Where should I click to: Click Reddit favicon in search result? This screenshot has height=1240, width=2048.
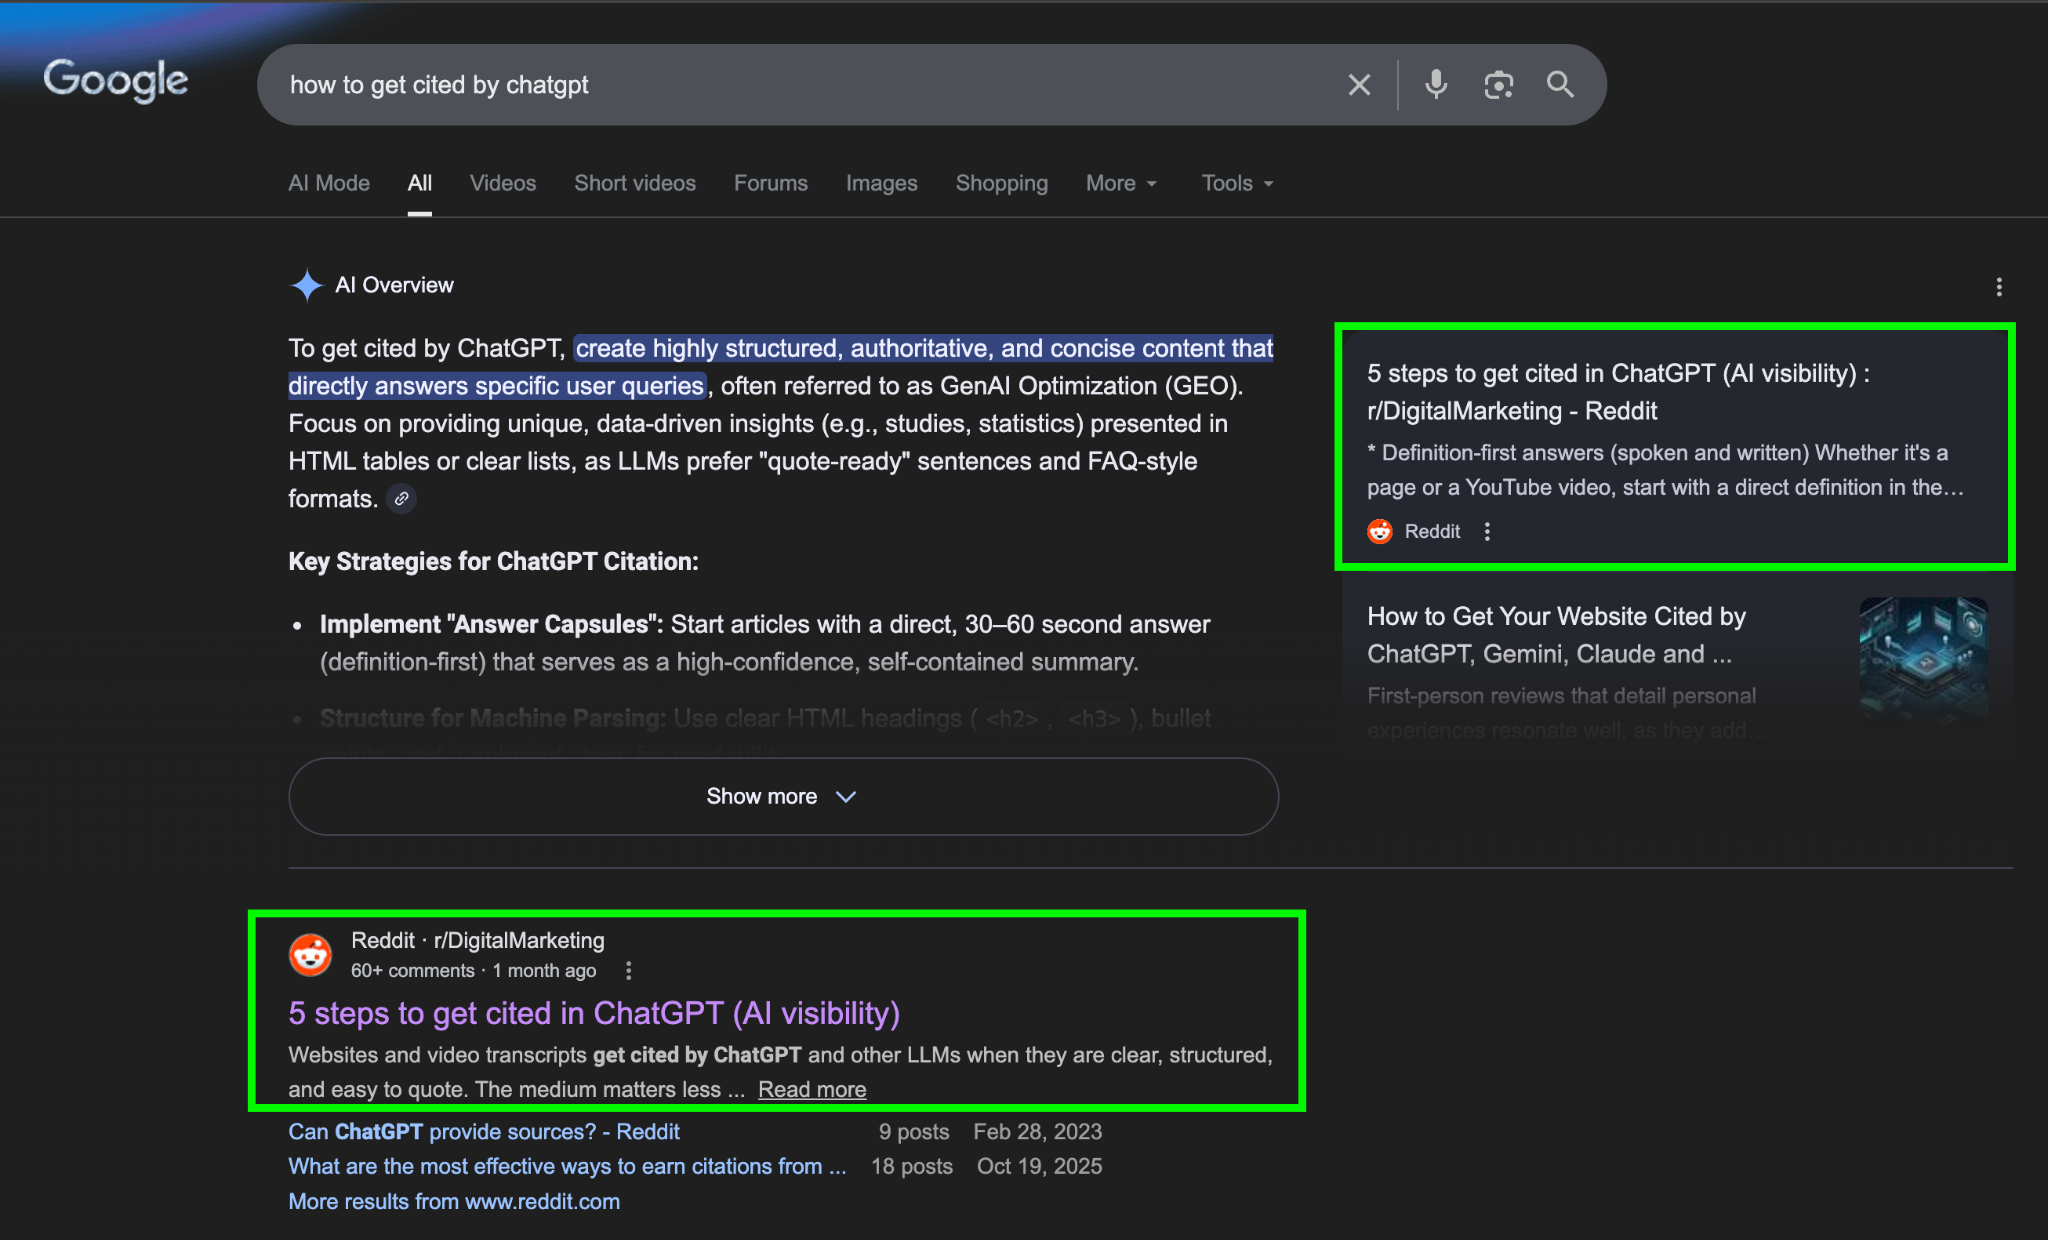[311, 955]
